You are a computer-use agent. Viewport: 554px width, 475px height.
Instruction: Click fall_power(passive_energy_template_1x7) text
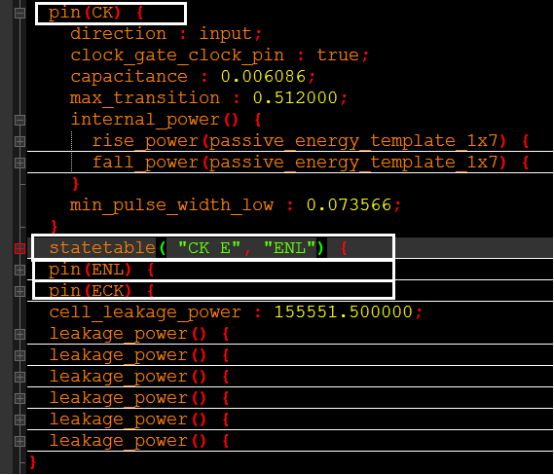pos(299,163)
